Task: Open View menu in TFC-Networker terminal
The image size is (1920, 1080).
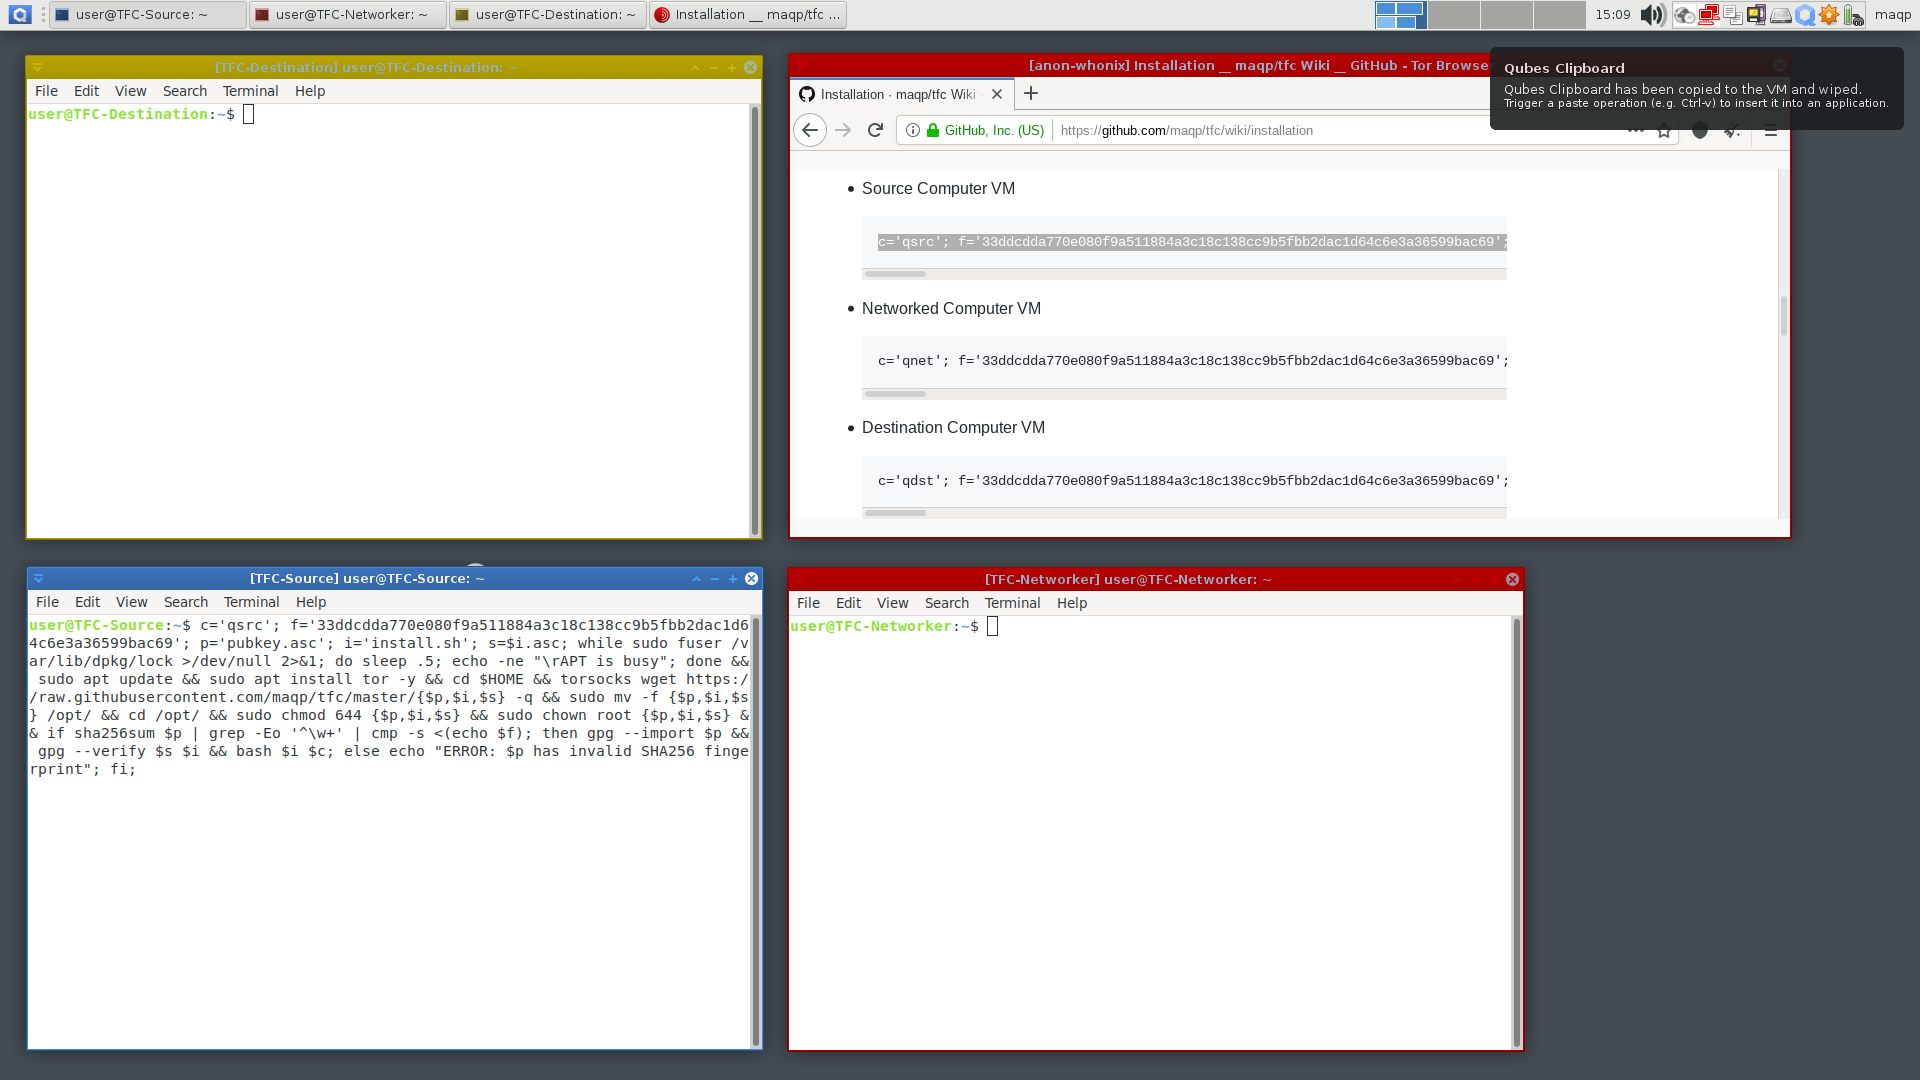Action: click(892, 603)
